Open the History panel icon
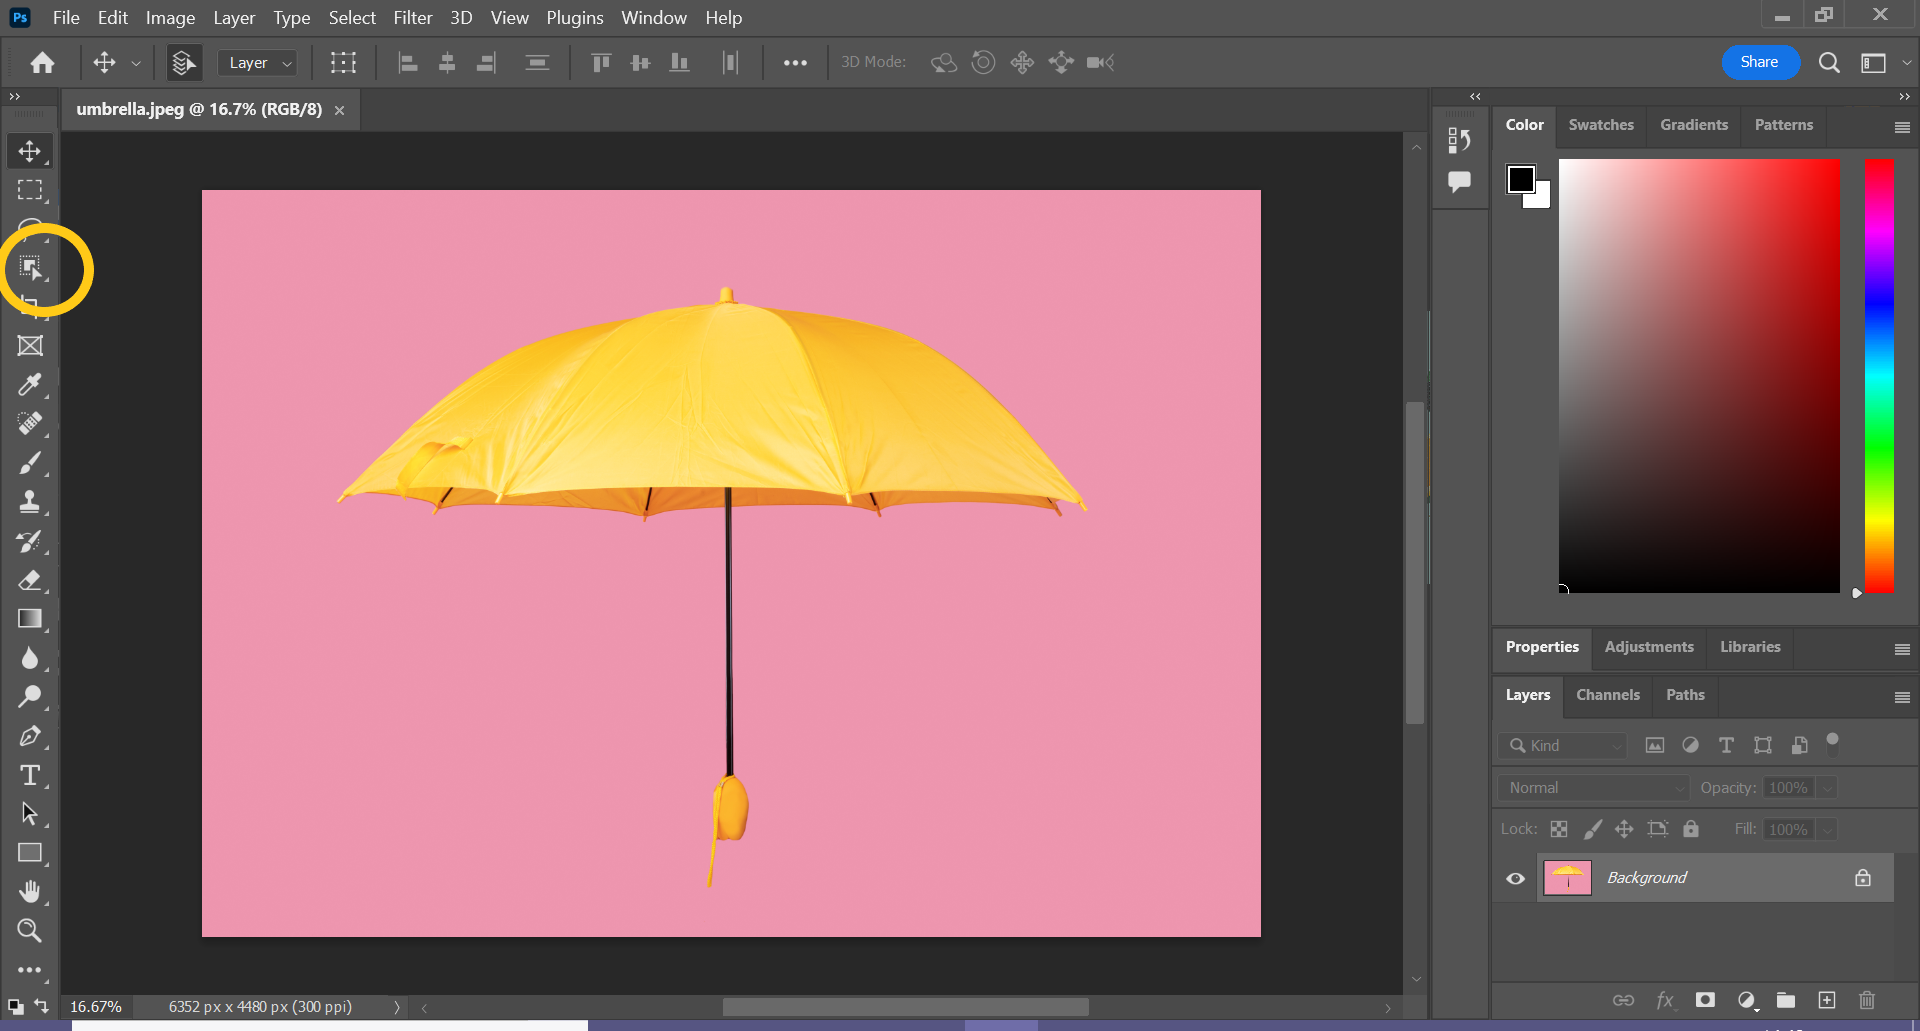This screenshot has height=1031, width=1920. 1459,141
